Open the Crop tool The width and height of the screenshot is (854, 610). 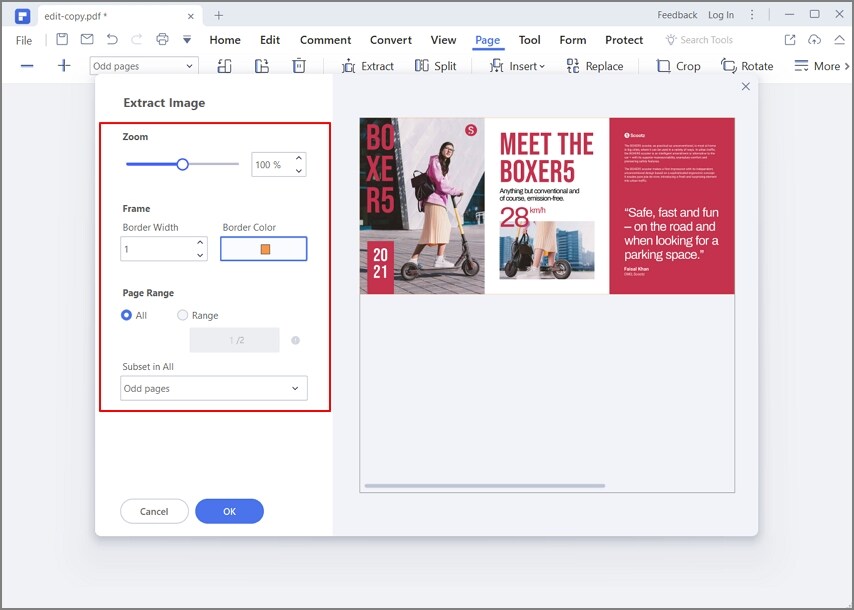(x=679, y=66)
